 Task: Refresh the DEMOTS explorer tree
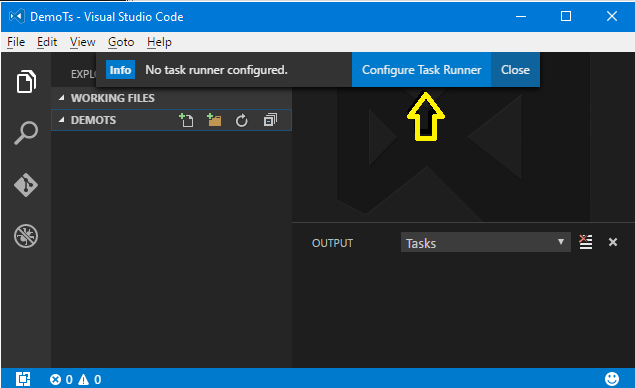[x=242, y=120]
